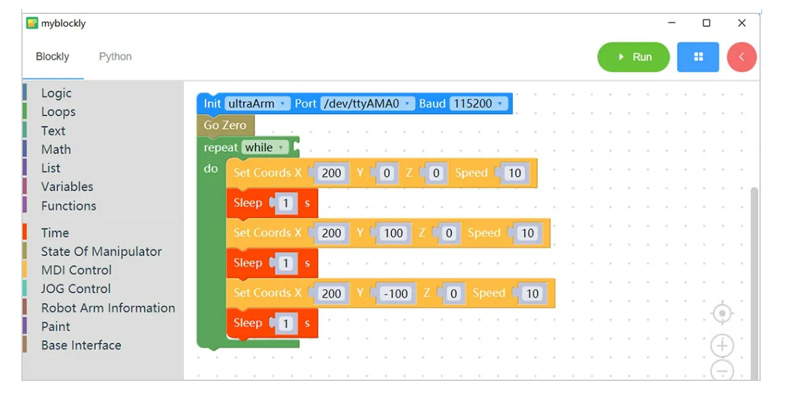Click the blue grid menu icon
The image size is (790, 394).
[x=698, y=57]
